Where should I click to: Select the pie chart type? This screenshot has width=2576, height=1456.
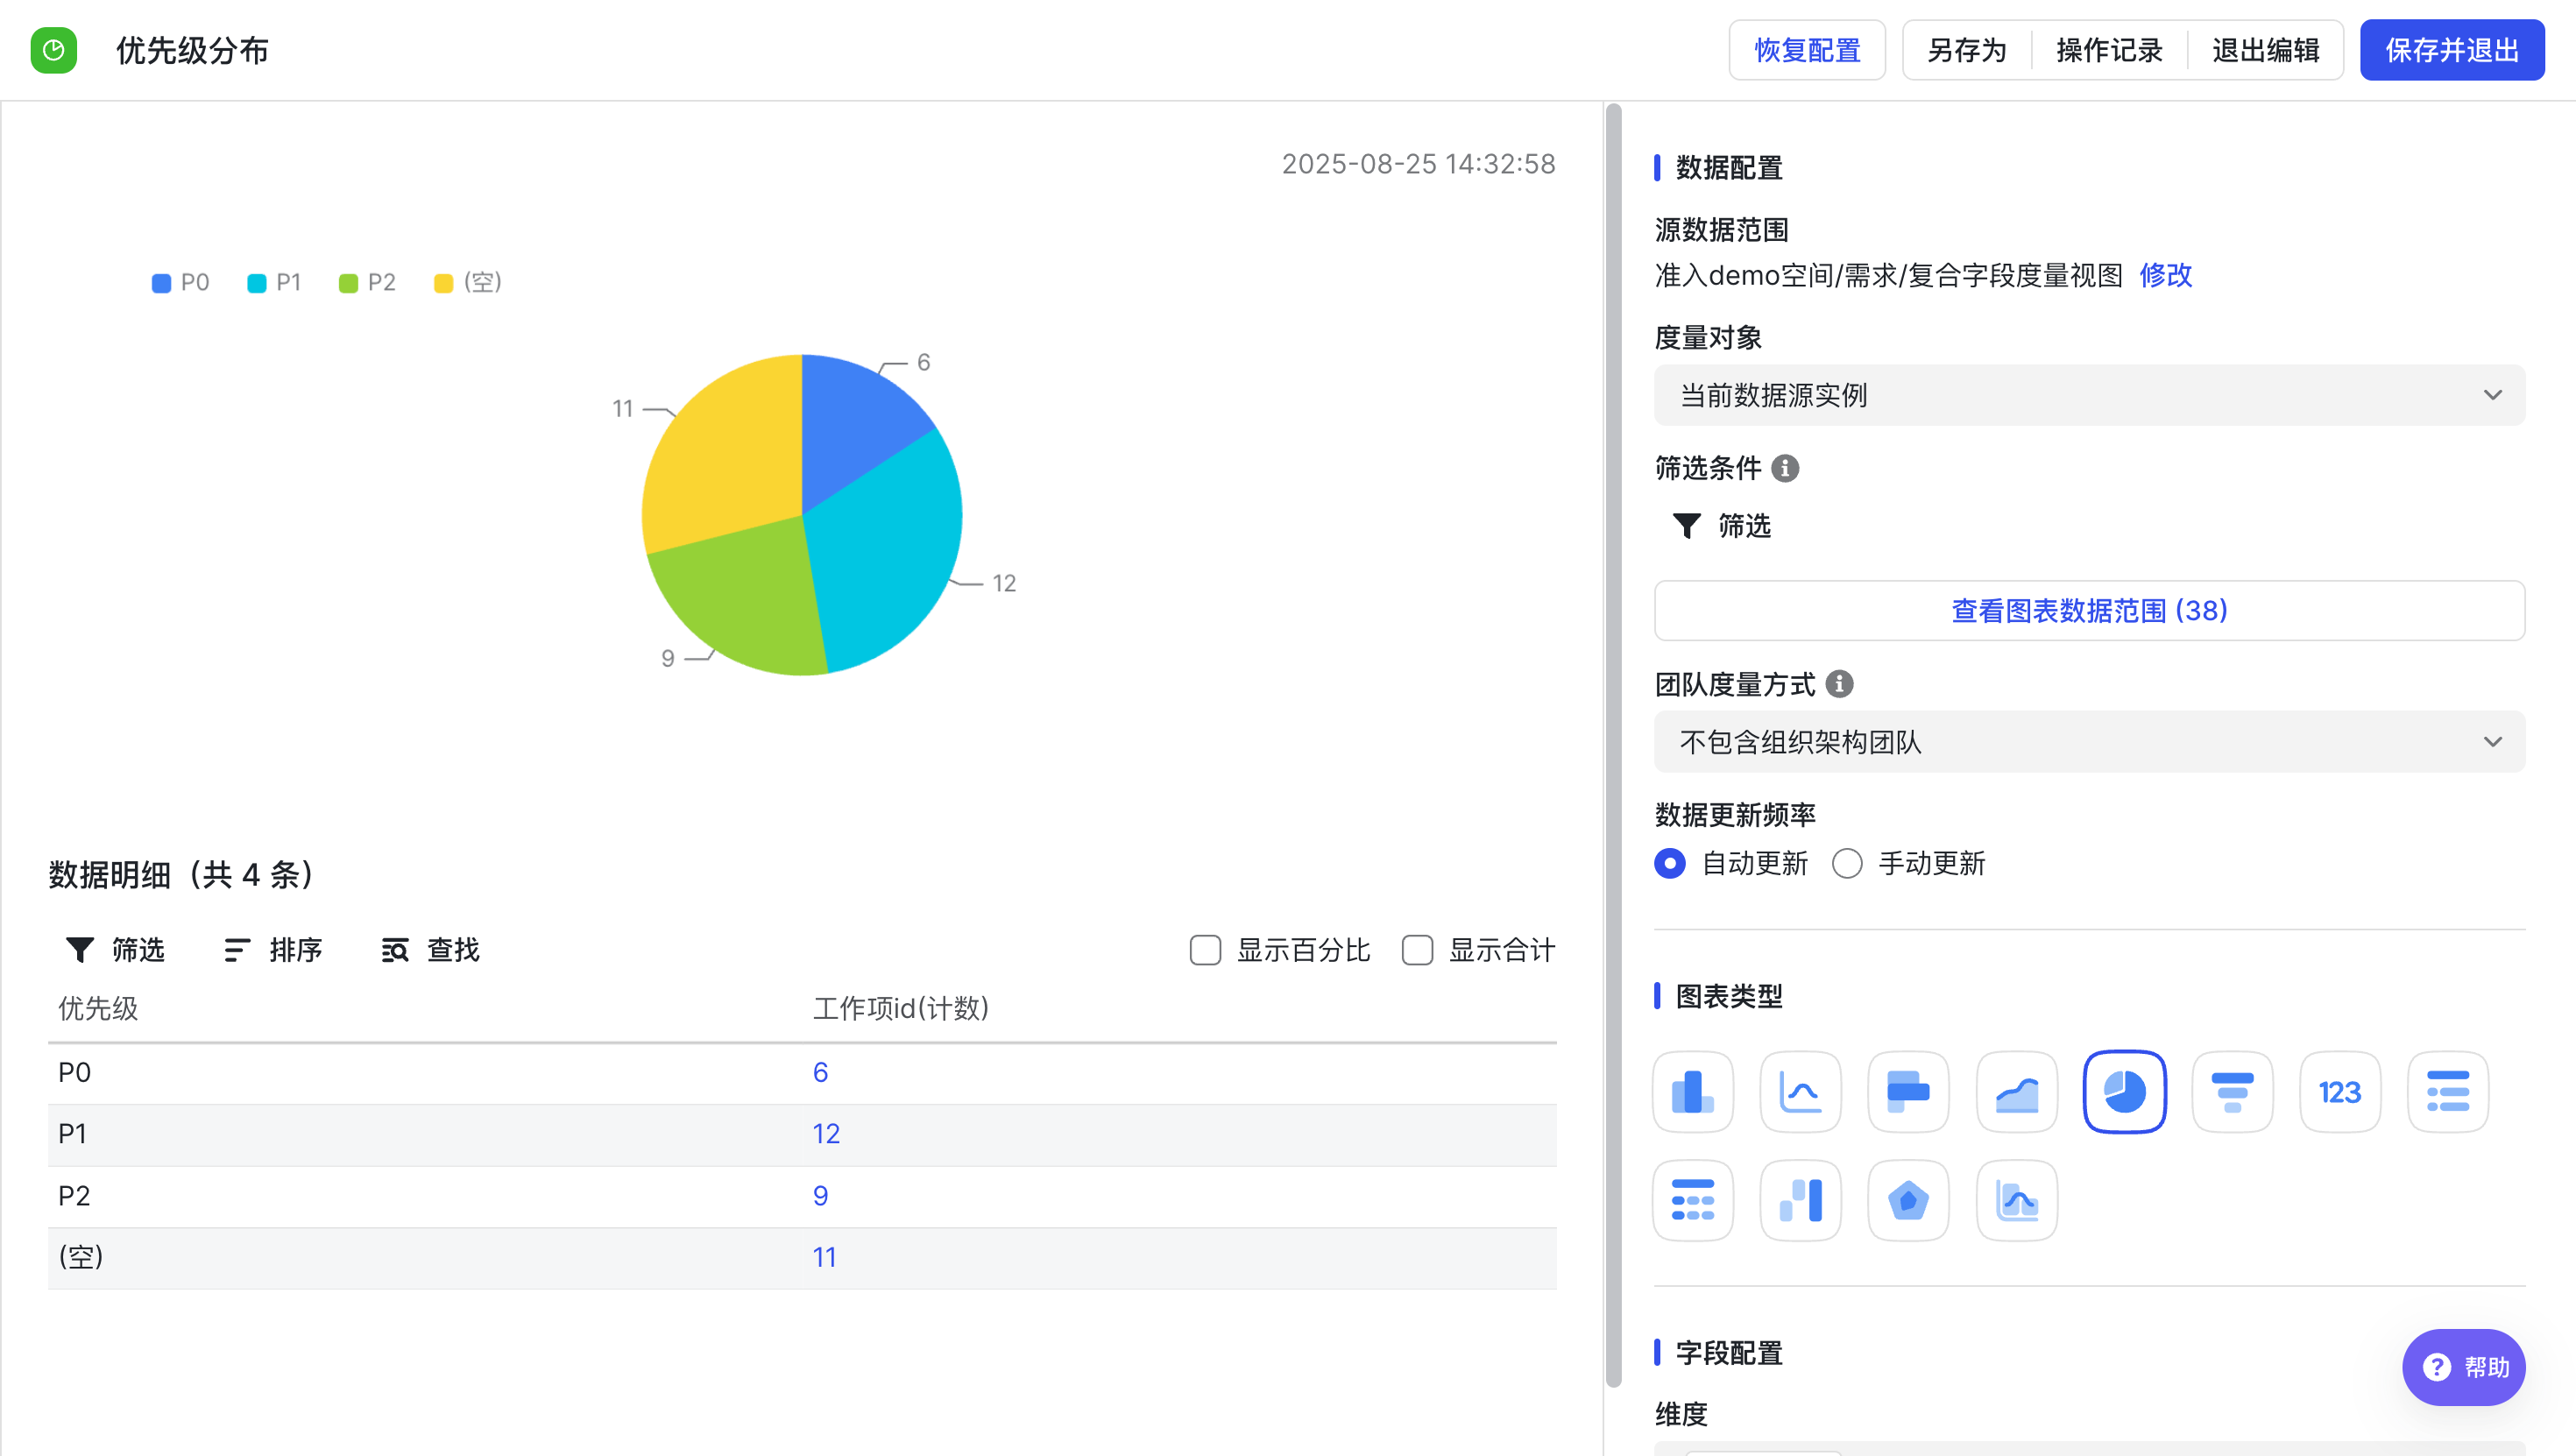point(2125,1092)
